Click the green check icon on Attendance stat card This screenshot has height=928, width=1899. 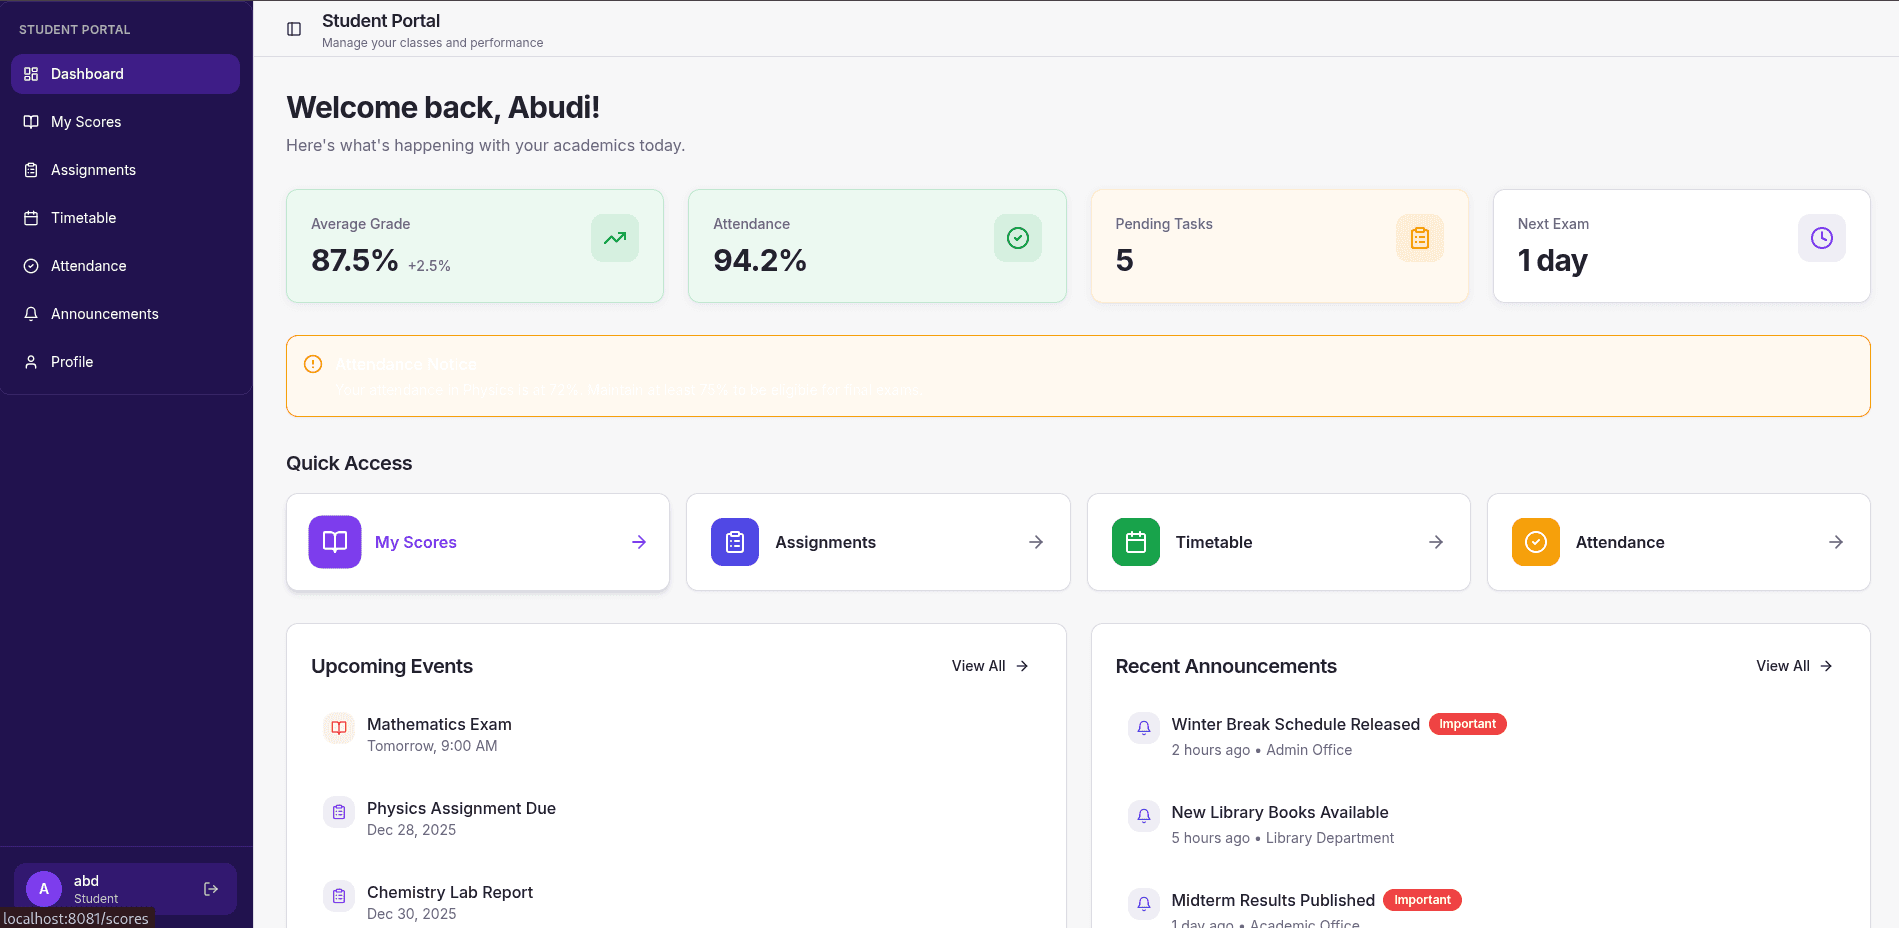coord(1018,238)
